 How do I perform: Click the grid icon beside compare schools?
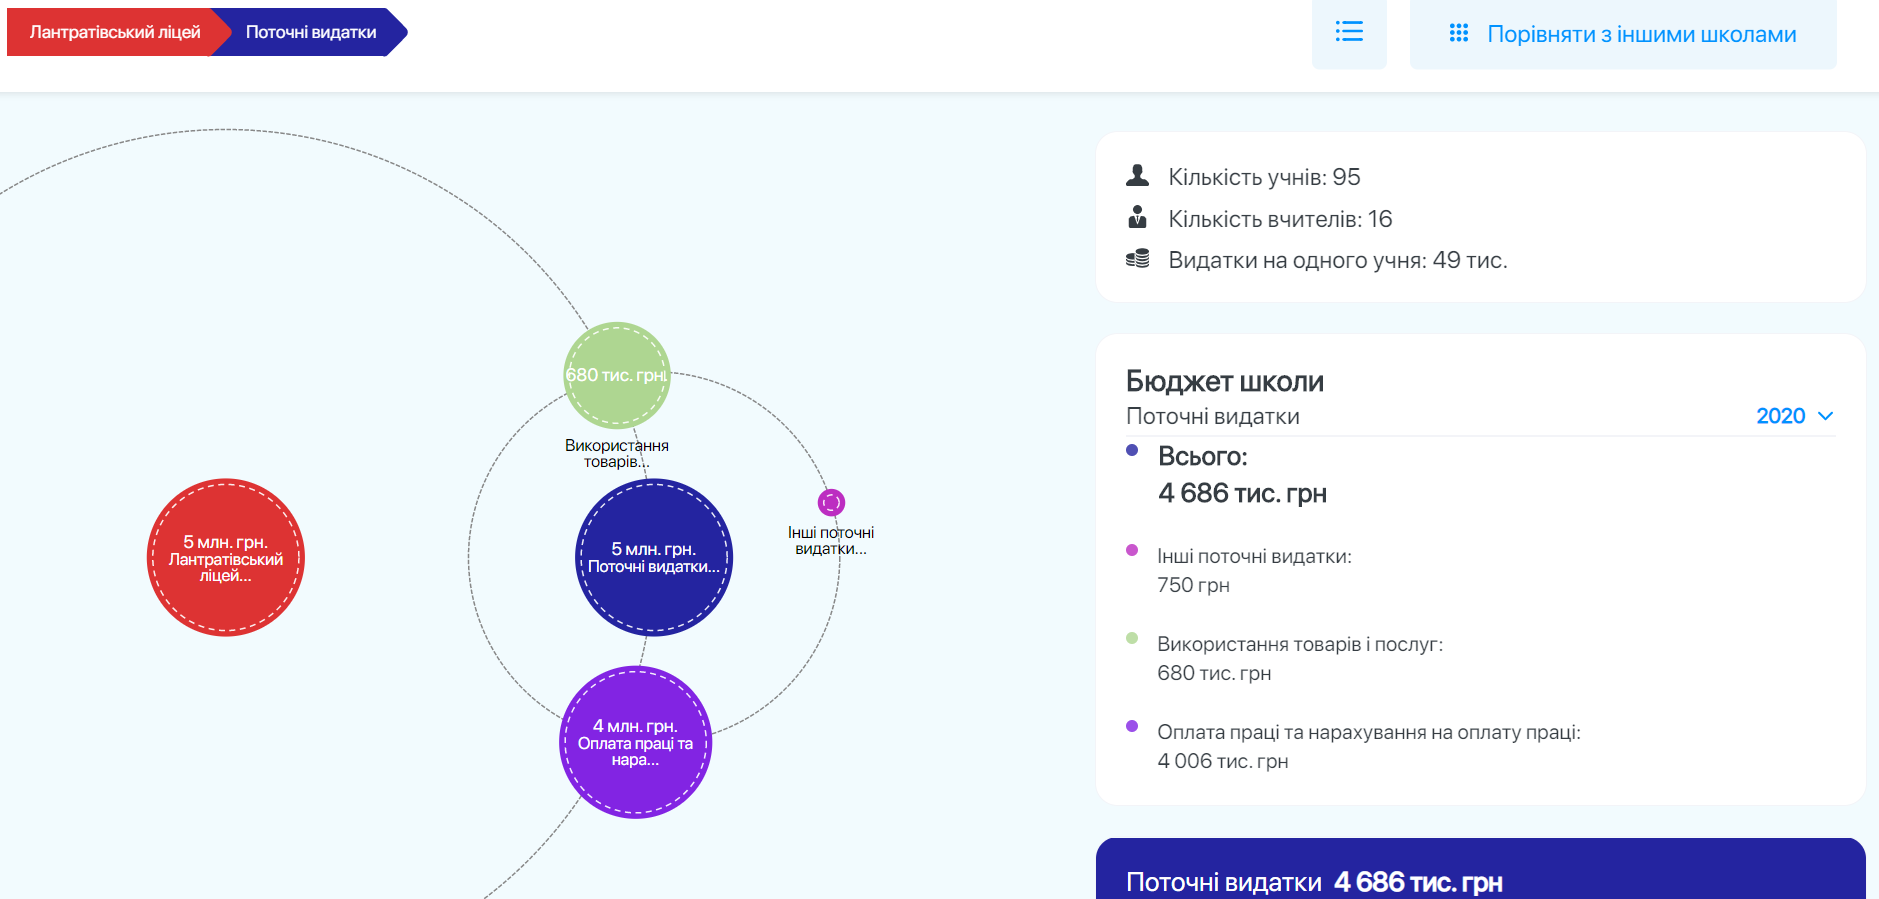coord(1459,33)
